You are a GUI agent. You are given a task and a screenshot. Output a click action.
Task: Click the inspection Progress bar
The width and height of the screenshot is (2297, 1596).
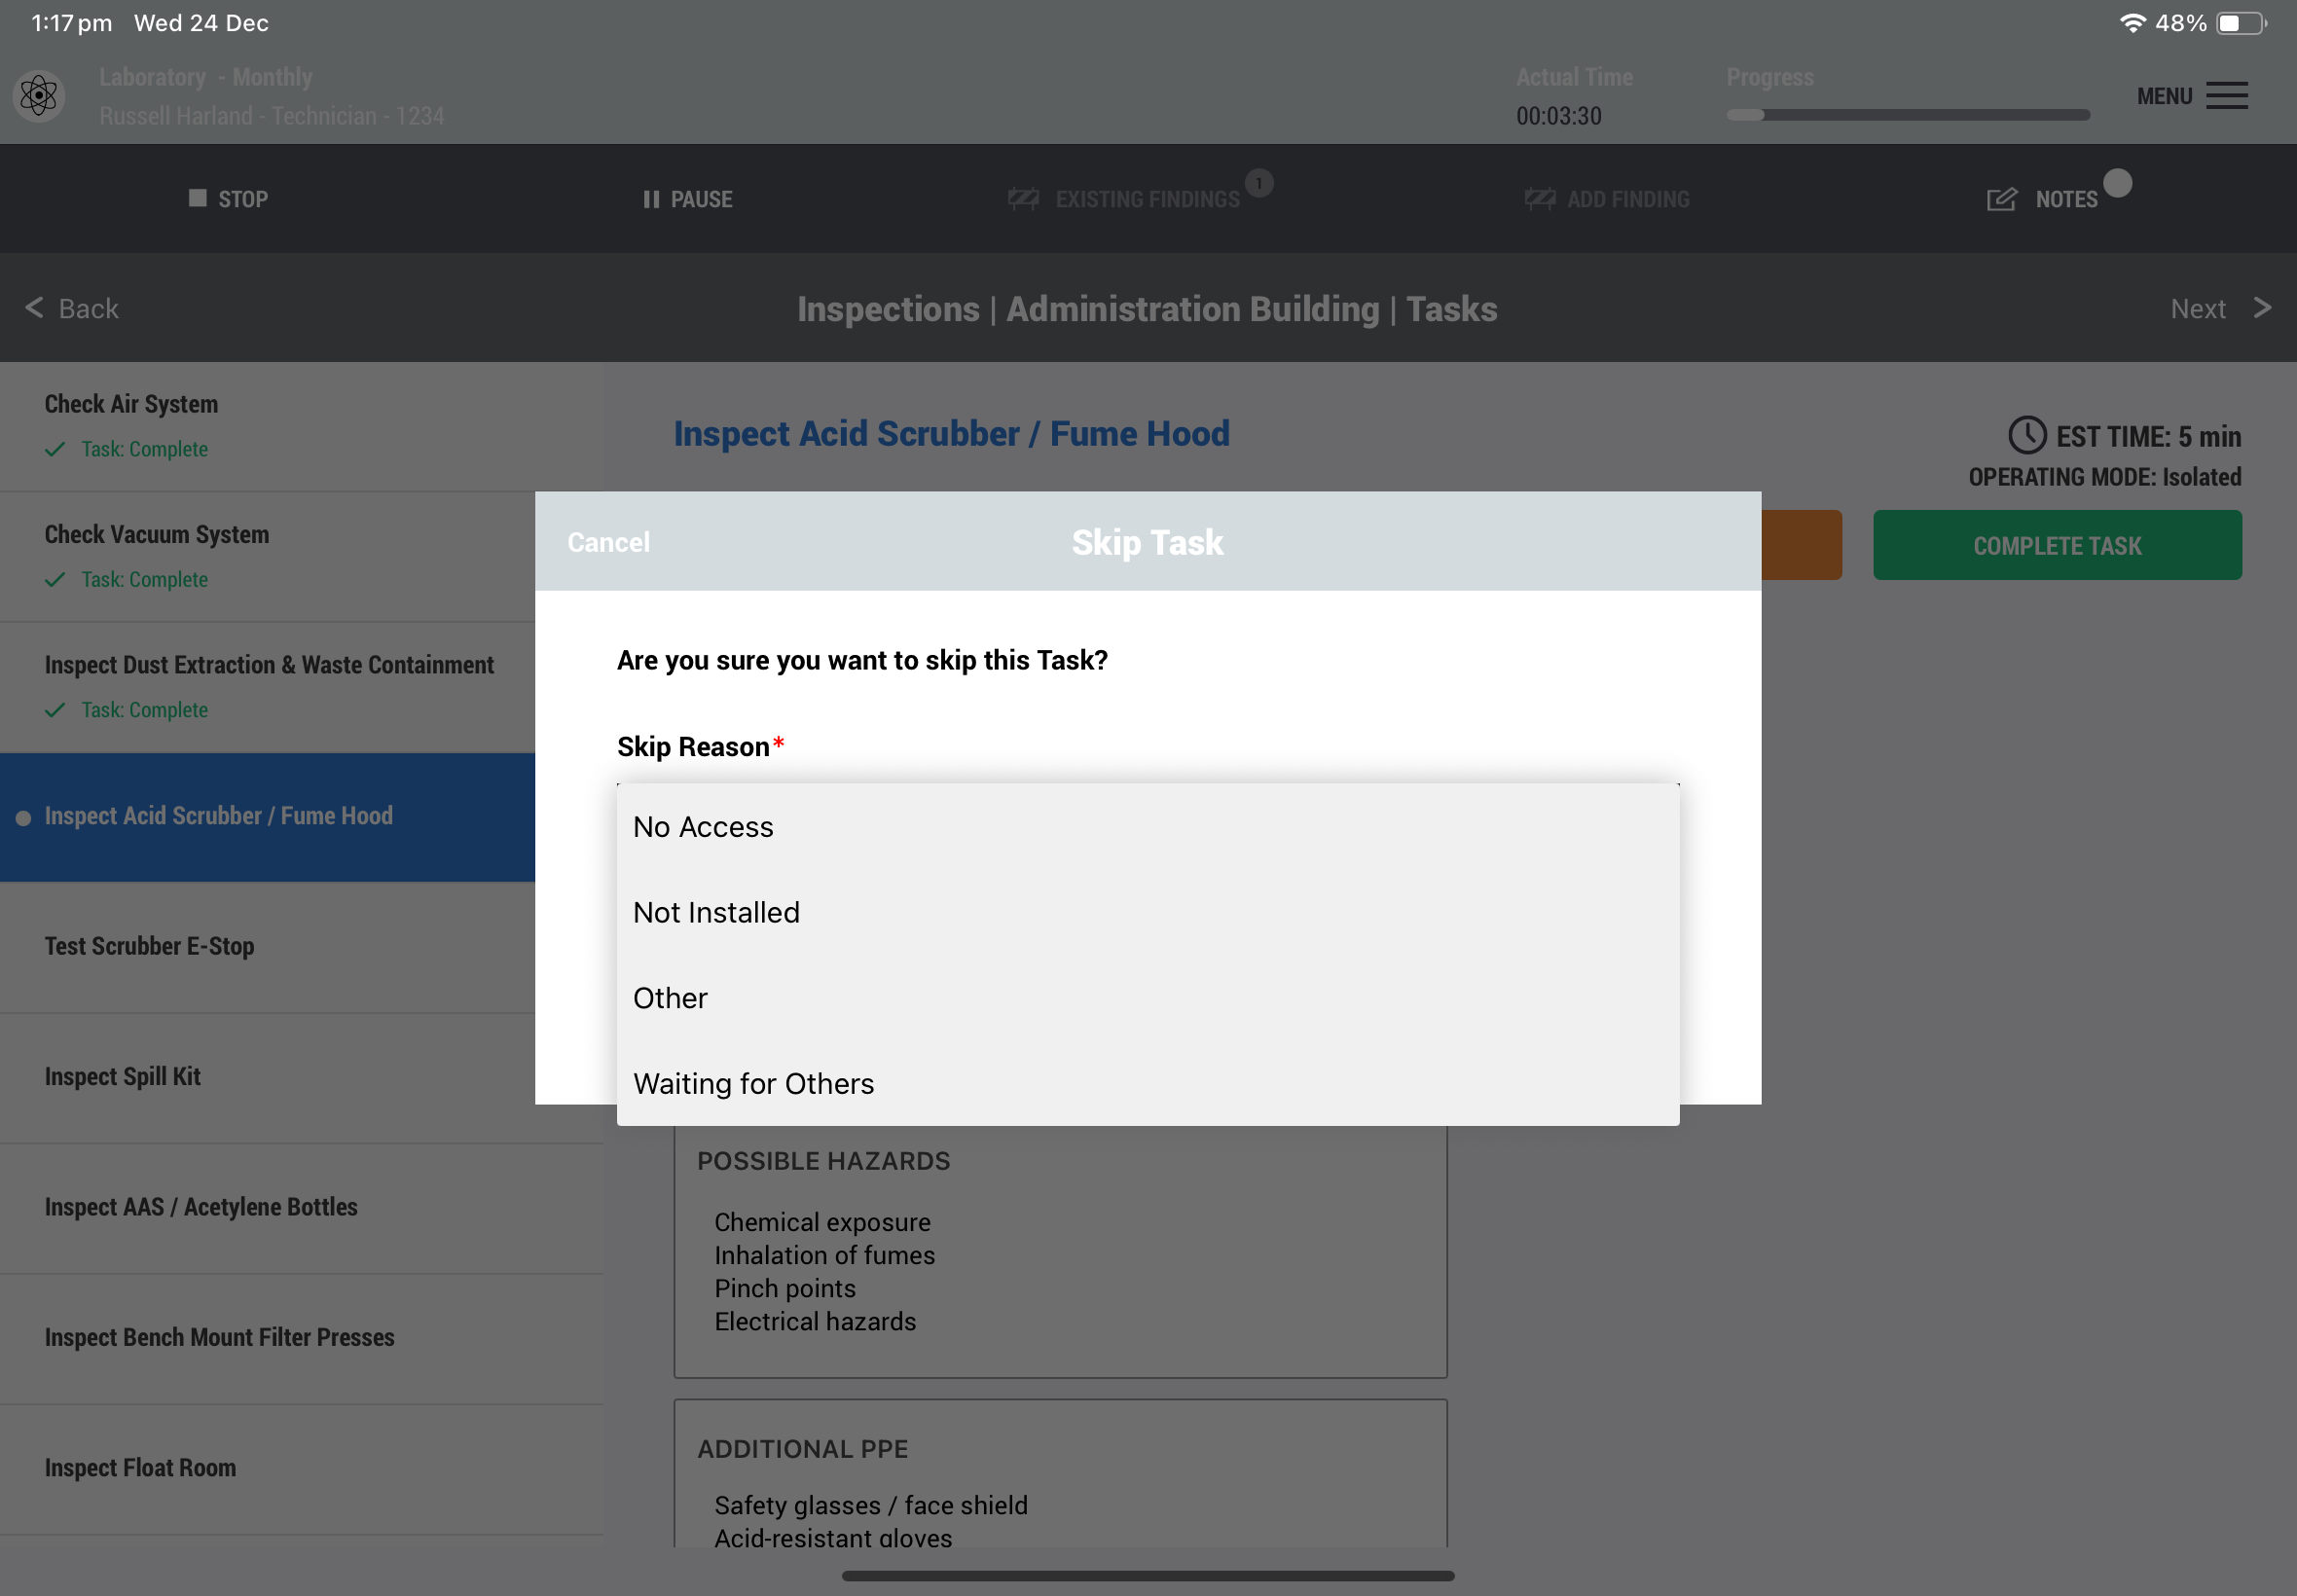click(x=1907, y=115)
